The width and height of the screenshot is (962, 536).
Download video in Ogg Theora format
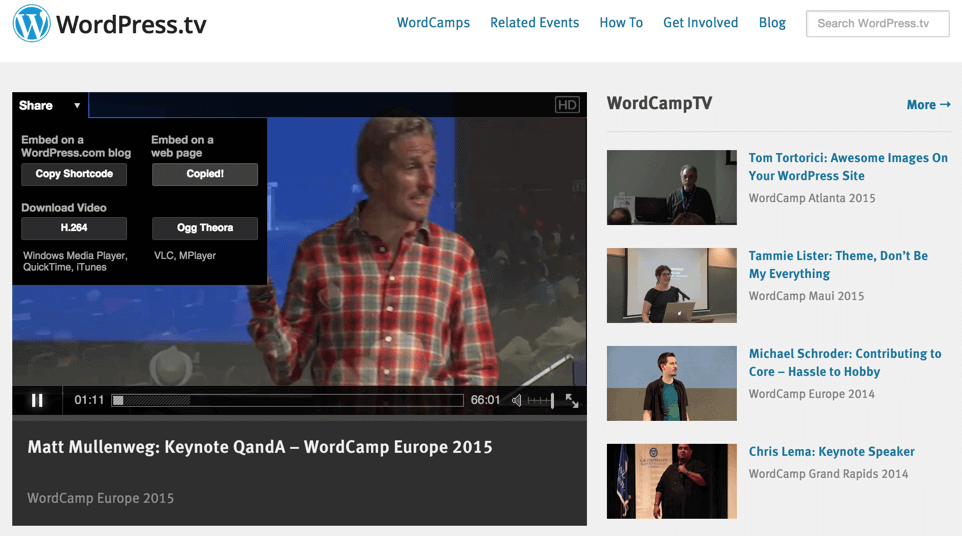204,228
